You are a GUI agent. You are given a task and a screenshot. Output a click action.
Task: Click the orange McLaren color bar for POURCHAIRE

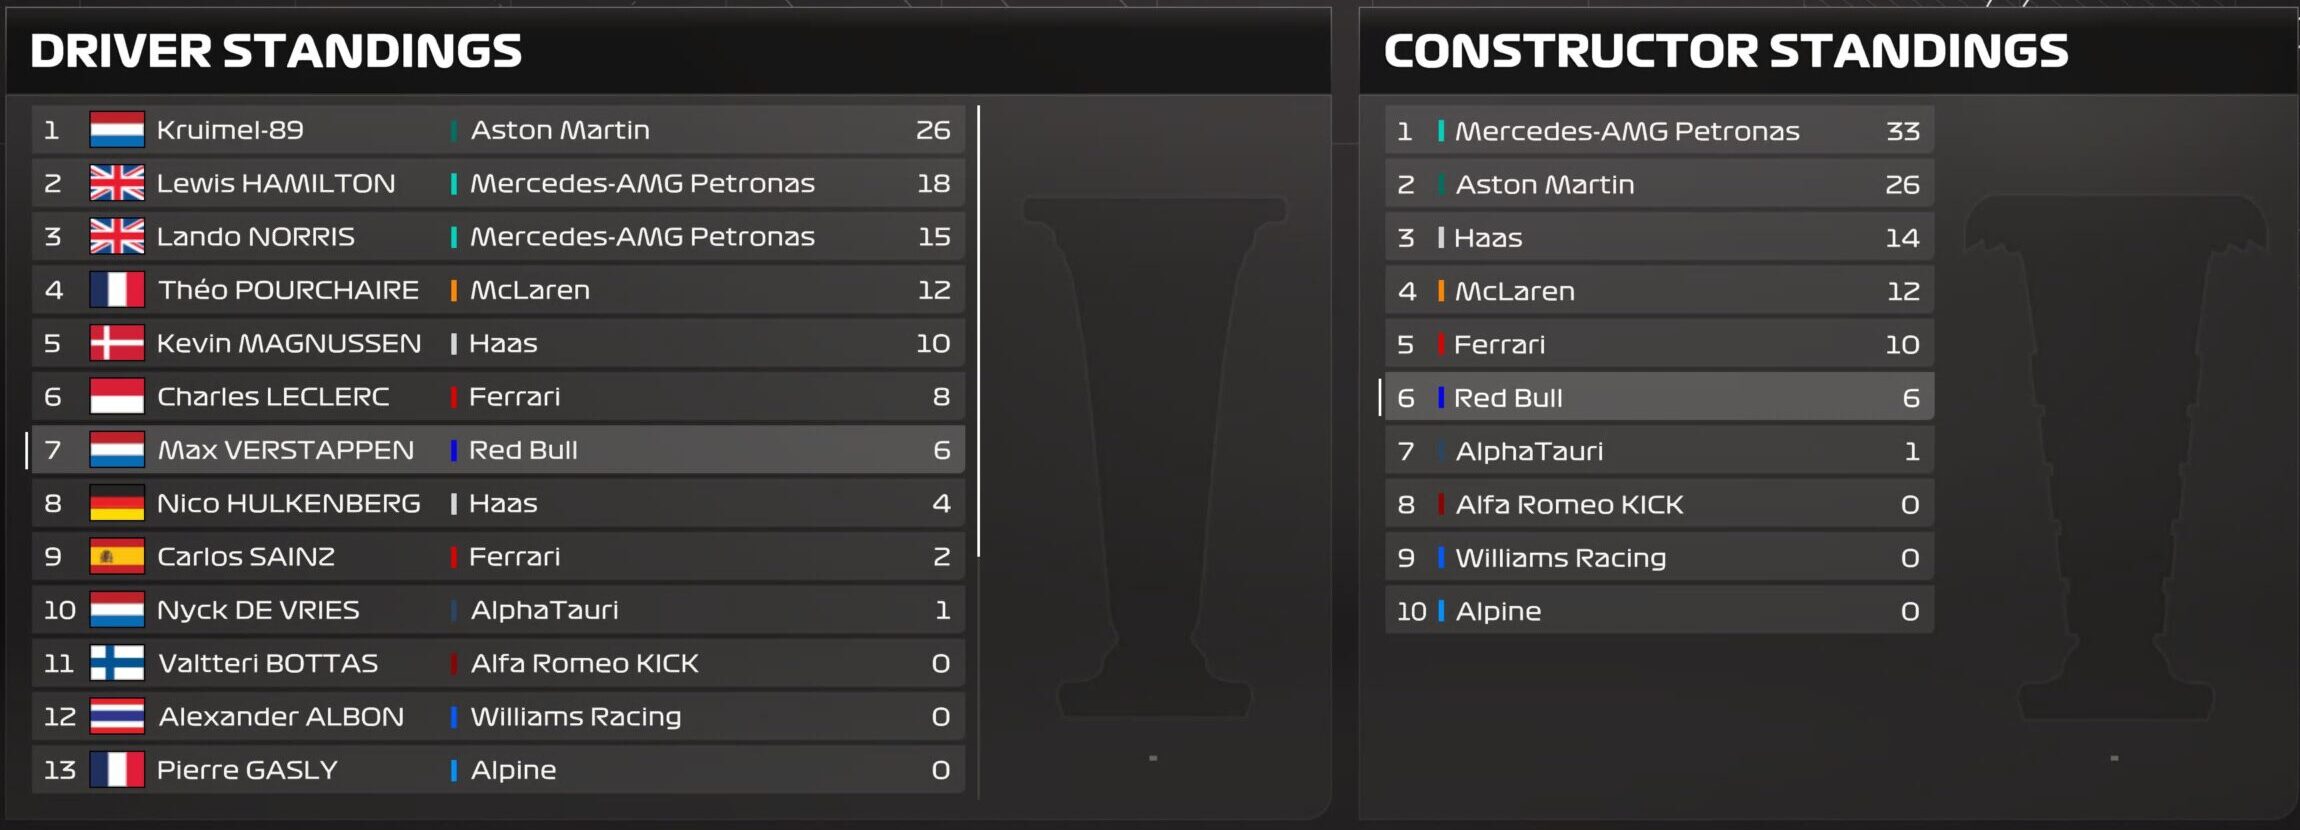coord(454,290)
